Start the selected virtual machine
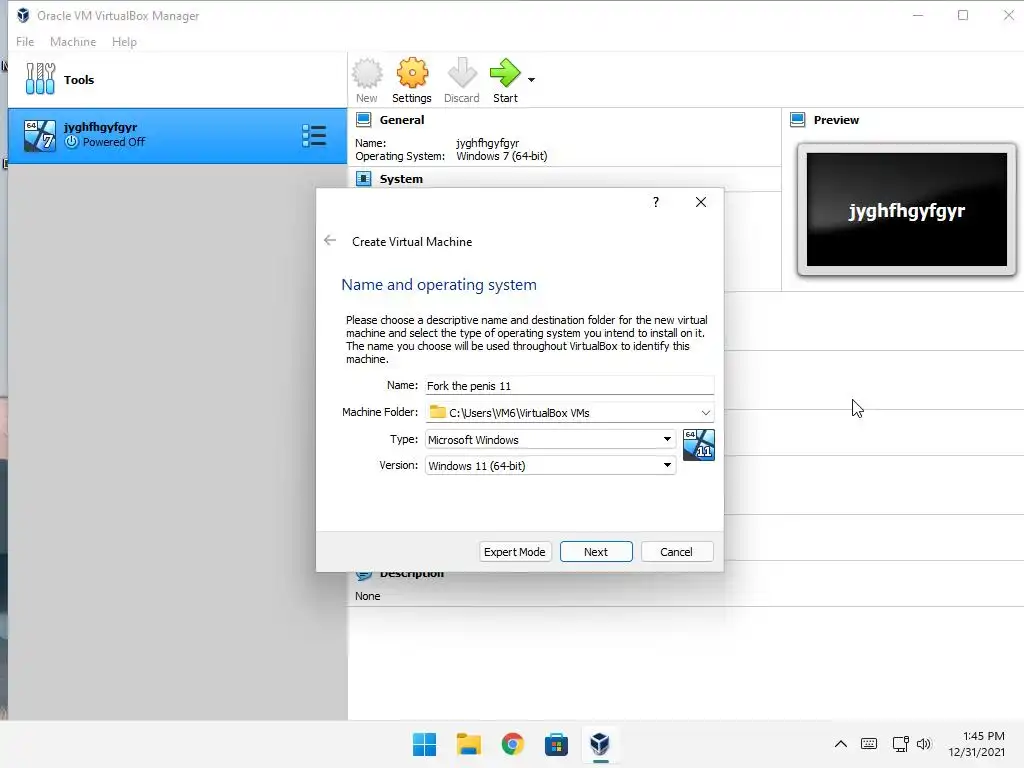This screenshot has width=1024, height=768. tap(505, 80)
